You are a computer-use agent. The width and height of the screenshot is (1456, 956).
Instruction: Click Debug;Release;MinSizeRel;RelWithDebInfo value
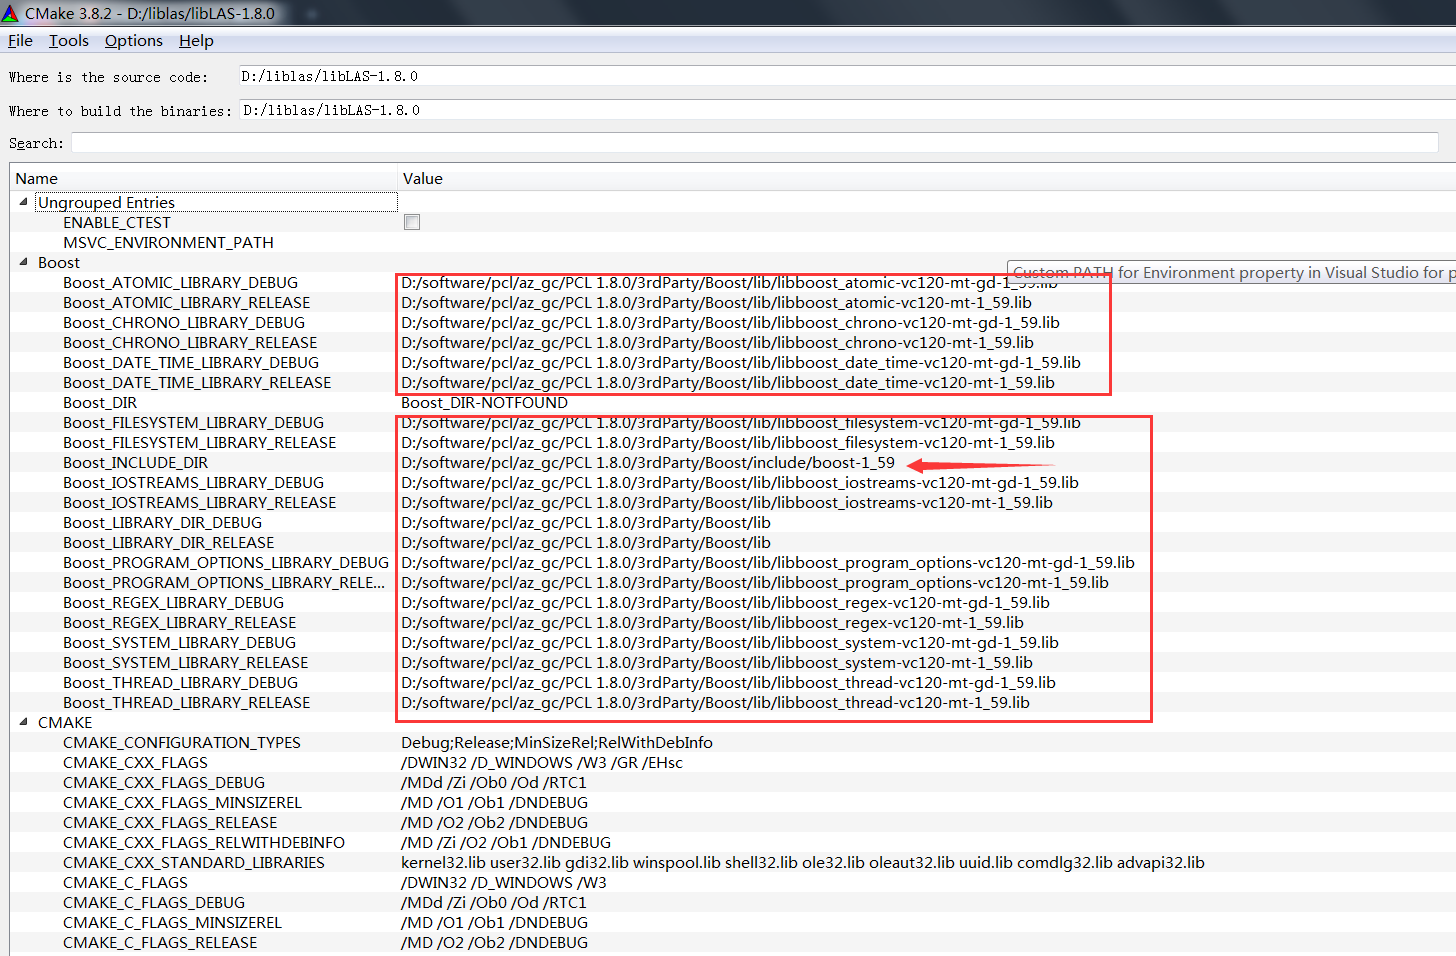[x=557, y=742]
